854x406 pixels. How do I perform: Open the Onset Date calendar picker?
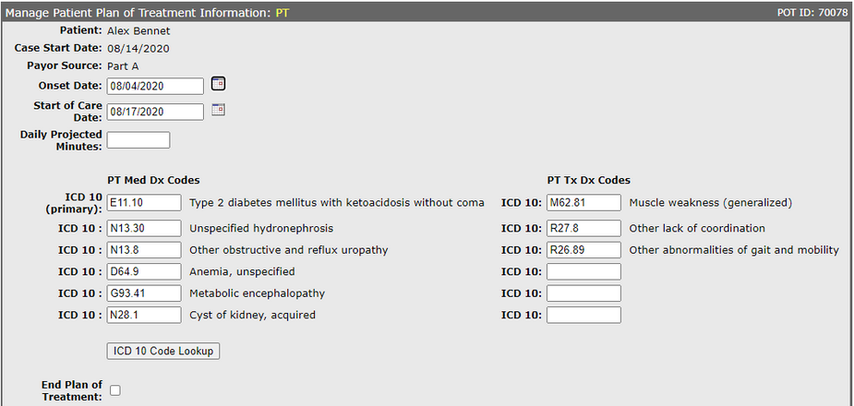pos(218,84)
